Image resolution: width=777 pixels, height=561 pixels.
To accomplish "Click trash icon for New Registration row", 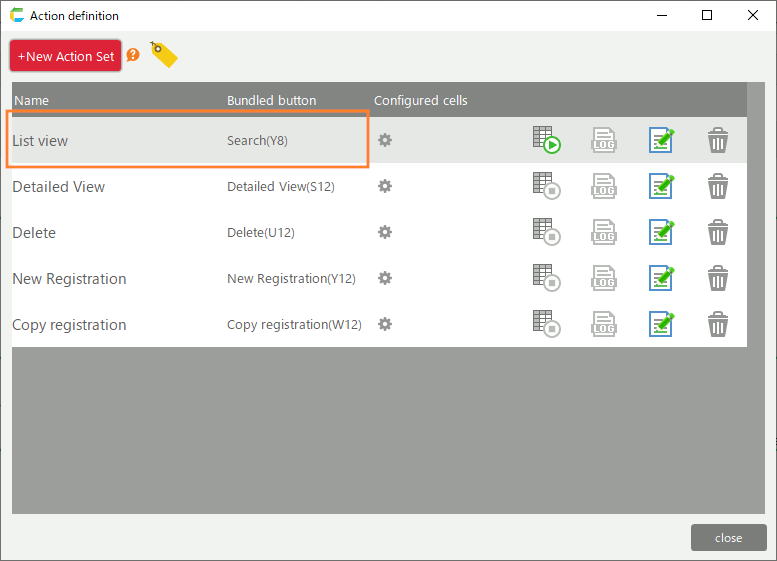I will 718,278.
